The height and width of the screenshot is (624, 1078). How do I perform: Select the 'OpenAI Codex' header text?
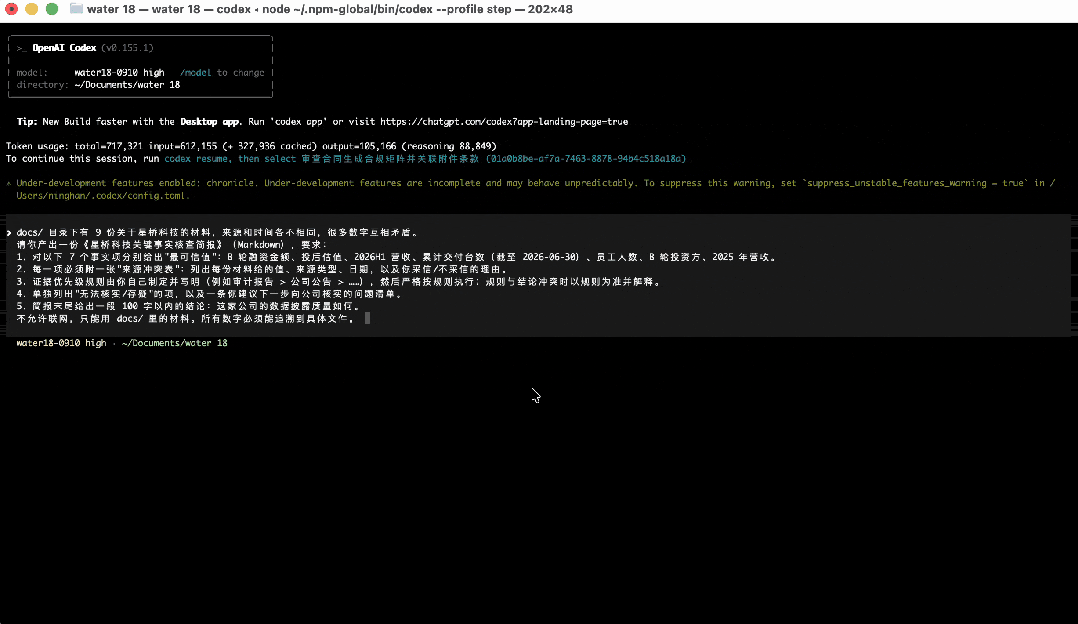point(65,48)
